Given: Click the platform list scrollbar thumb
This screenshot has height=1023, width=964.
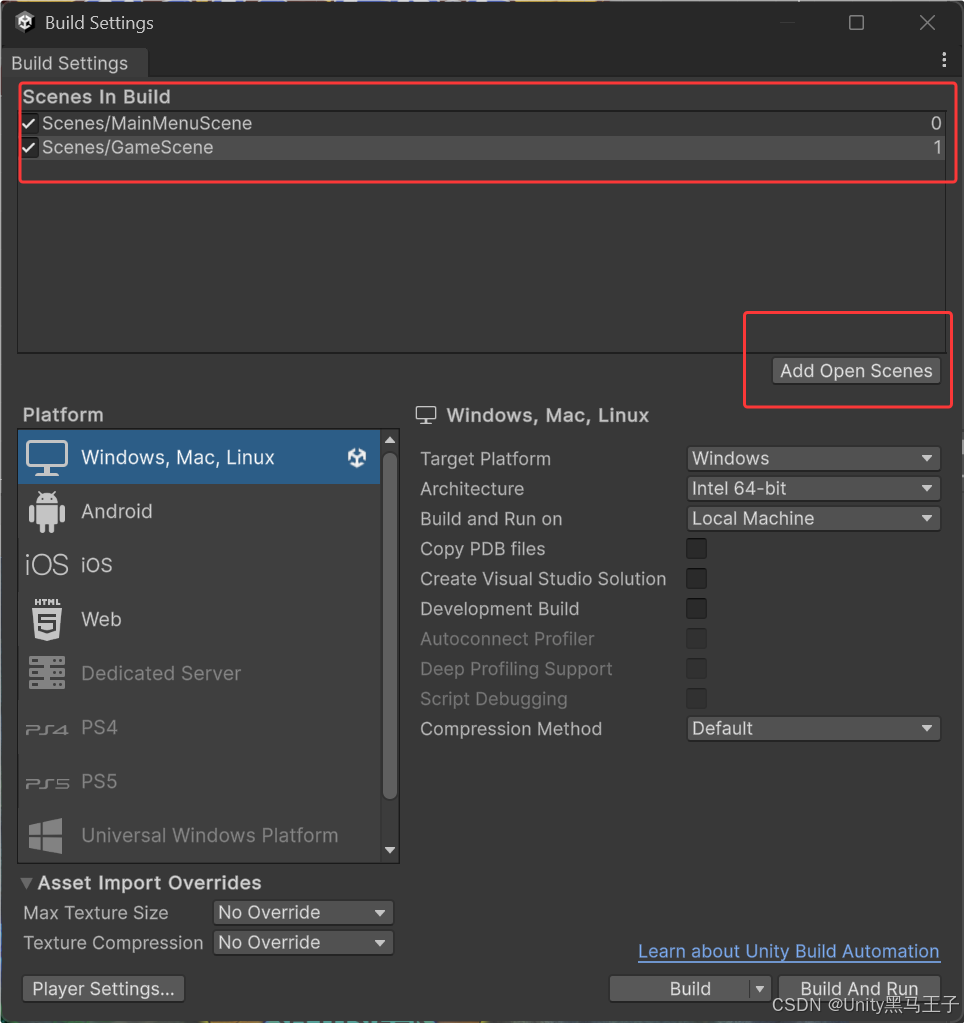Looking at the screenshot, I should (390, 626).
